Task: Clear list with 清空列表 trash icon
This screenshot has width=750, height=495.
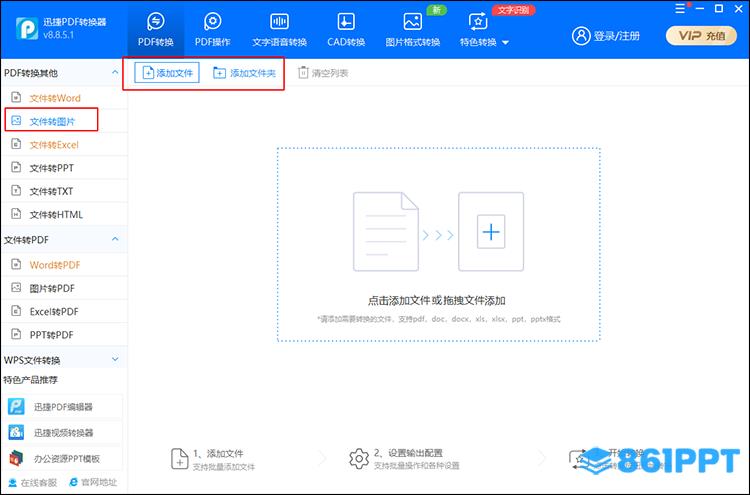Action: (x=303, y=73)
